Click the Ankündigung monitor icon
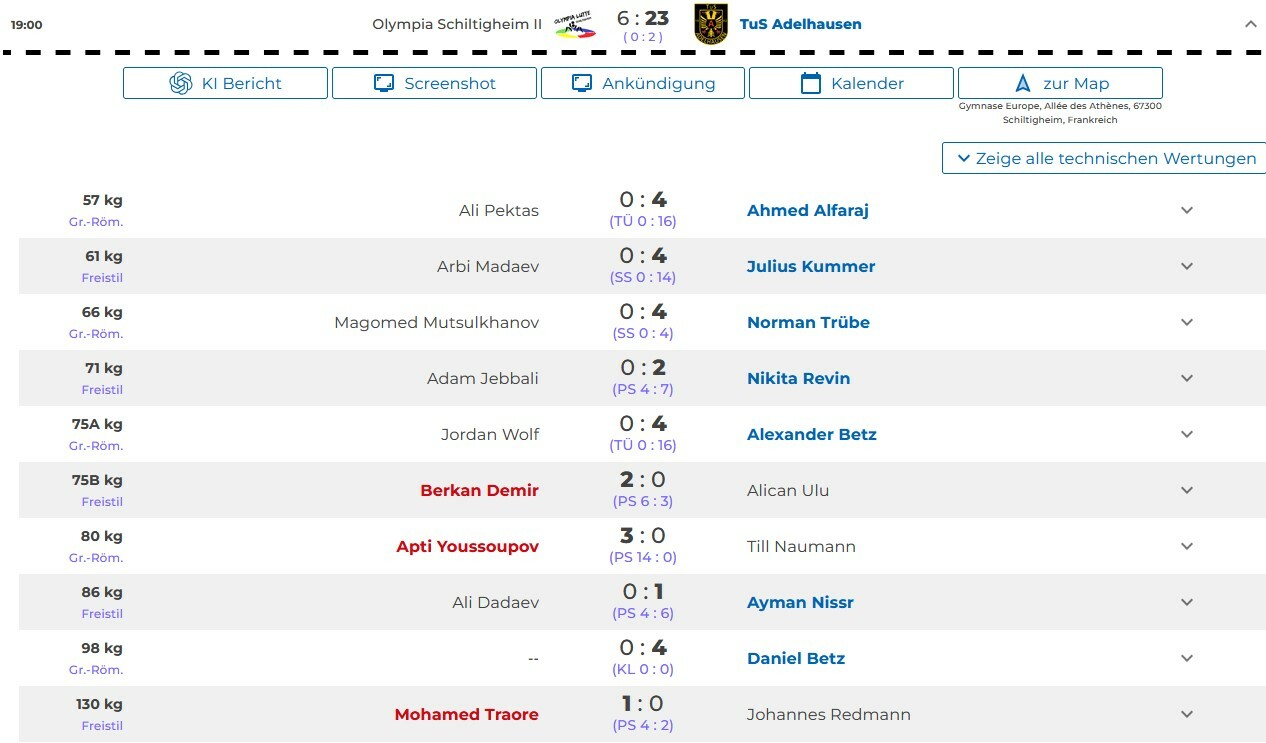This screenshot has height=743, width=1266. [x=582, y=84]
